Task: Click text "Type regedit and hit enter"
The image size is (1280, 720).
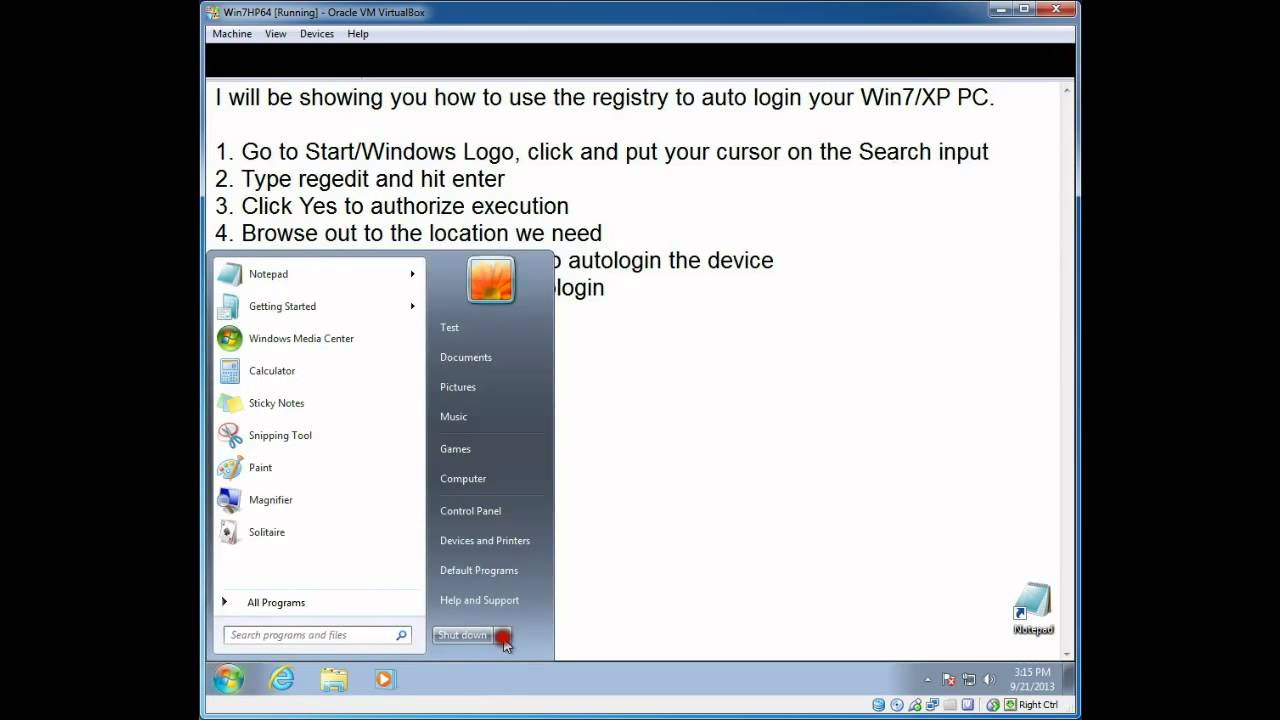Action: (x=373, y=179)
